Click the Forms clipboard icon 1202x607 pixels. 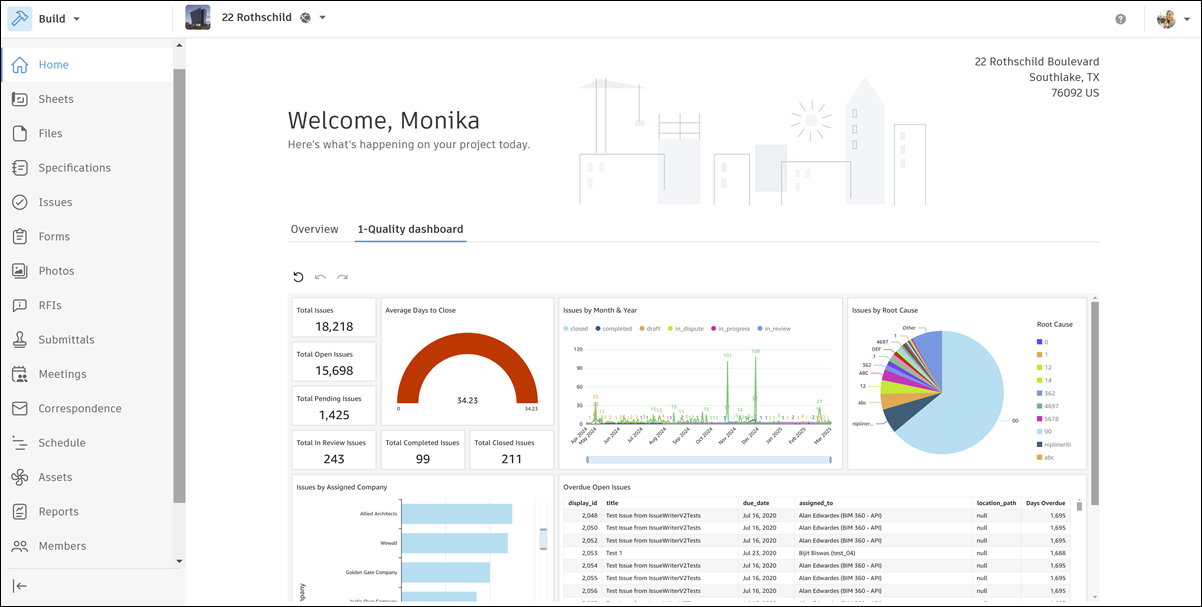pyautogui.click(x=19, y=237)
